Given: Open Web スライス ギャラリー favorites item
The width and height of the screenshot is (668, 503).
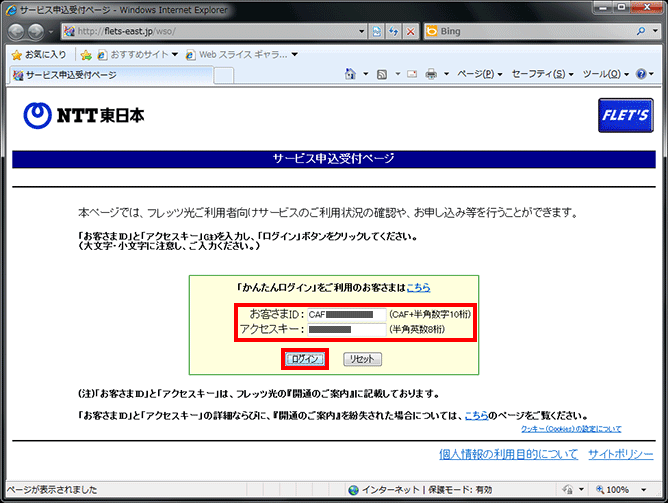Looking at the screenshot, I should (x=241, y=55).
